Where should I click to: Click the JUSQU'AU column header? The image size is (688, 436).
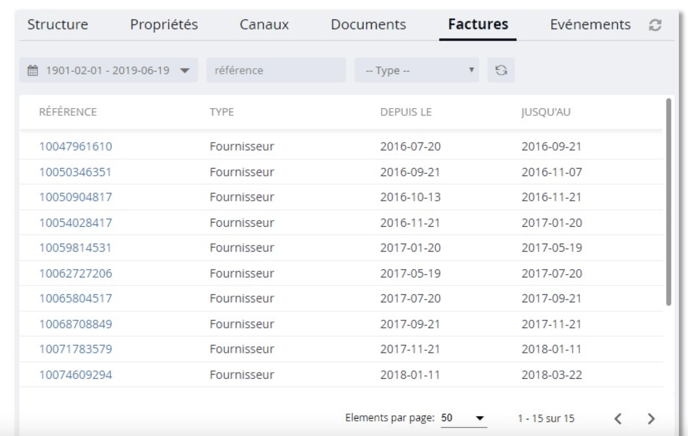coord(546,112)
